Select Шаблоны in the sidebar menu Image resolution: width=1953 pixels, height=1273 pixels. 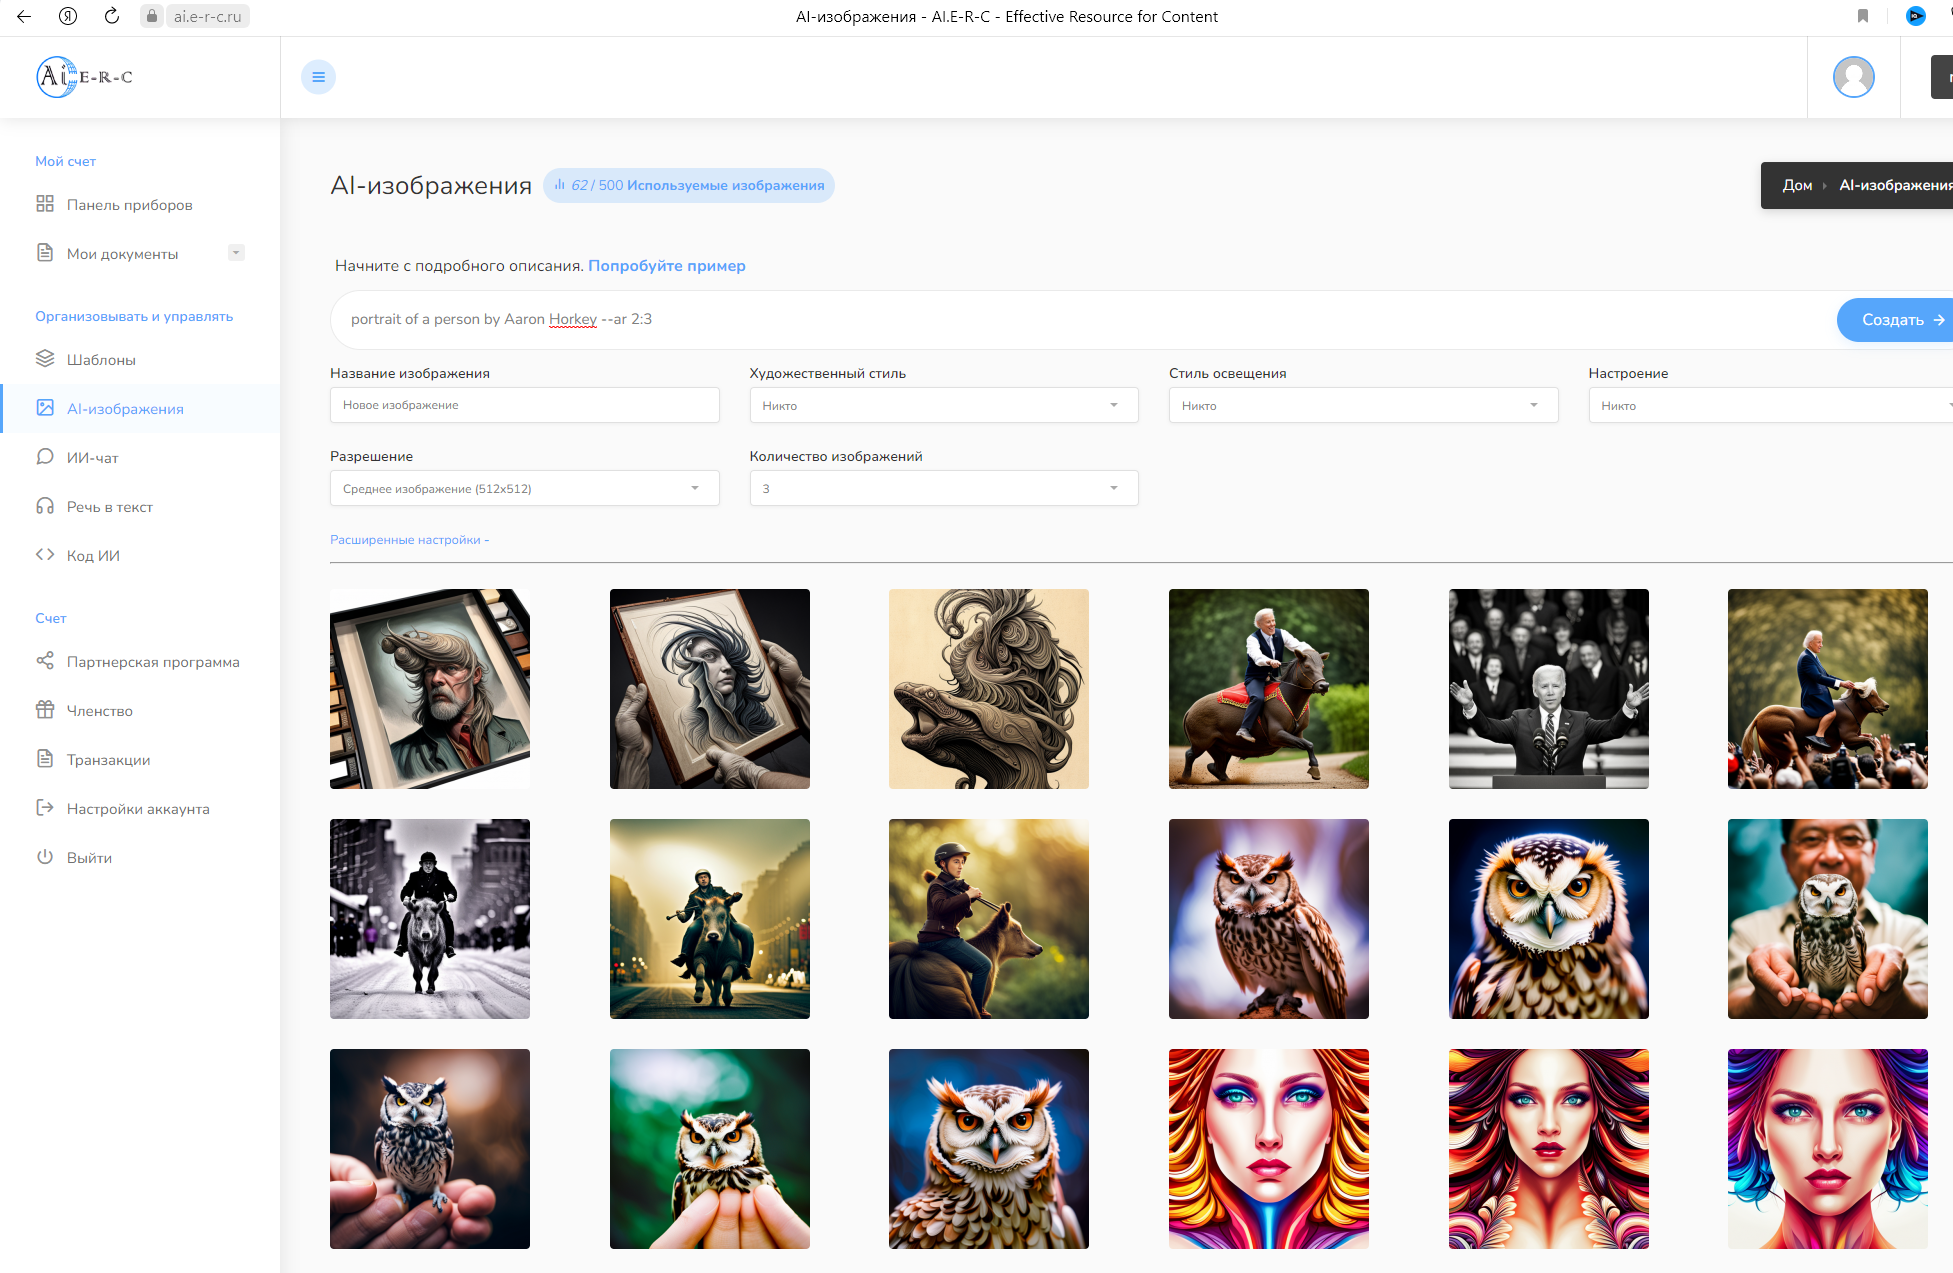pyautogui.click(x=100, y=360)
